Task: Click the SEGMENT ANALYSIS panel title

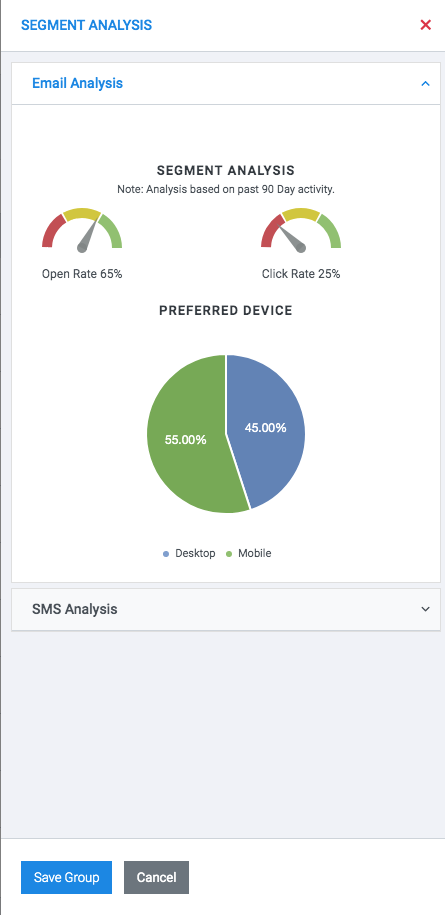Action: (86, 25)
